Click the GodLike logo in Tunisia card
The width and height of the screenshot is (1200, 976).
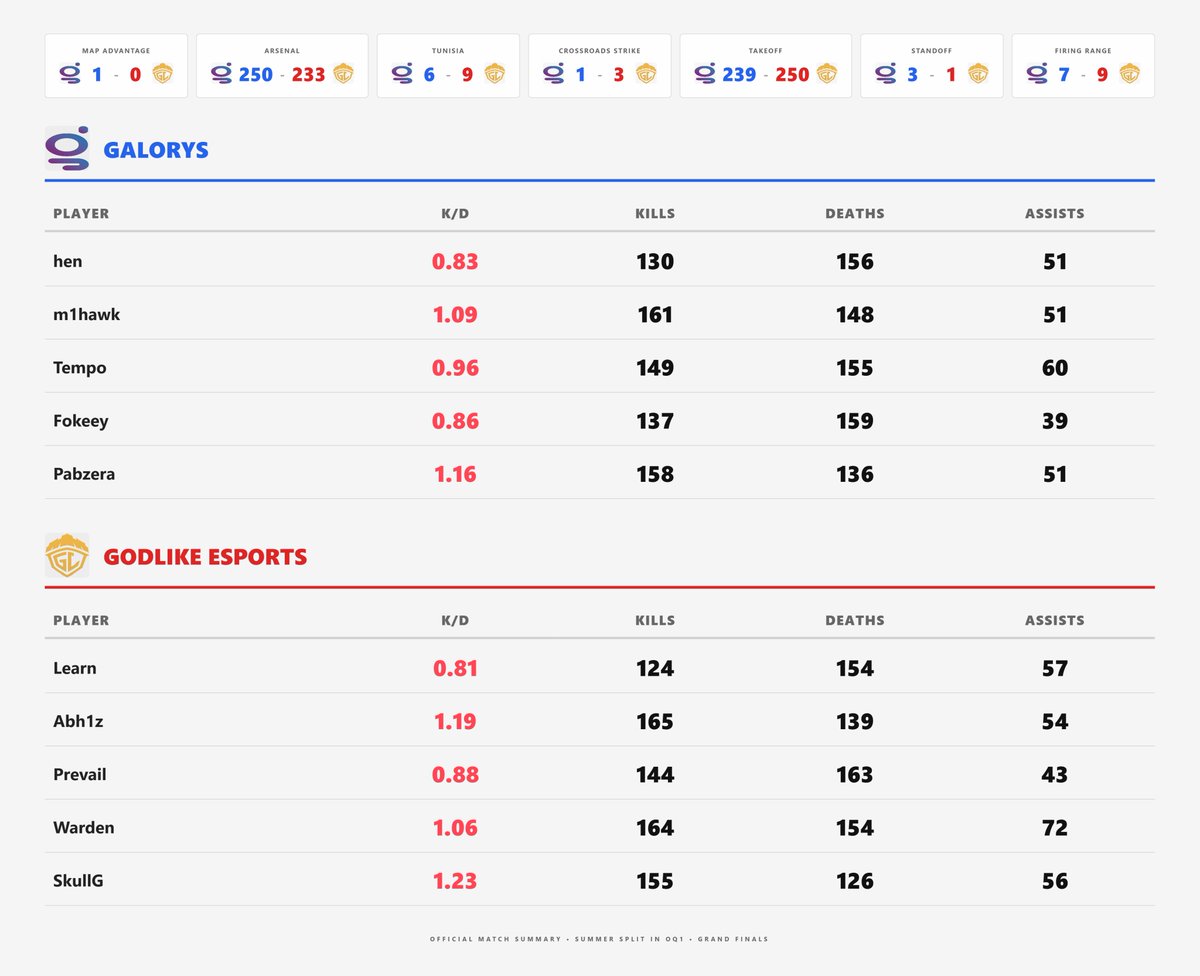tap(494, 74)
